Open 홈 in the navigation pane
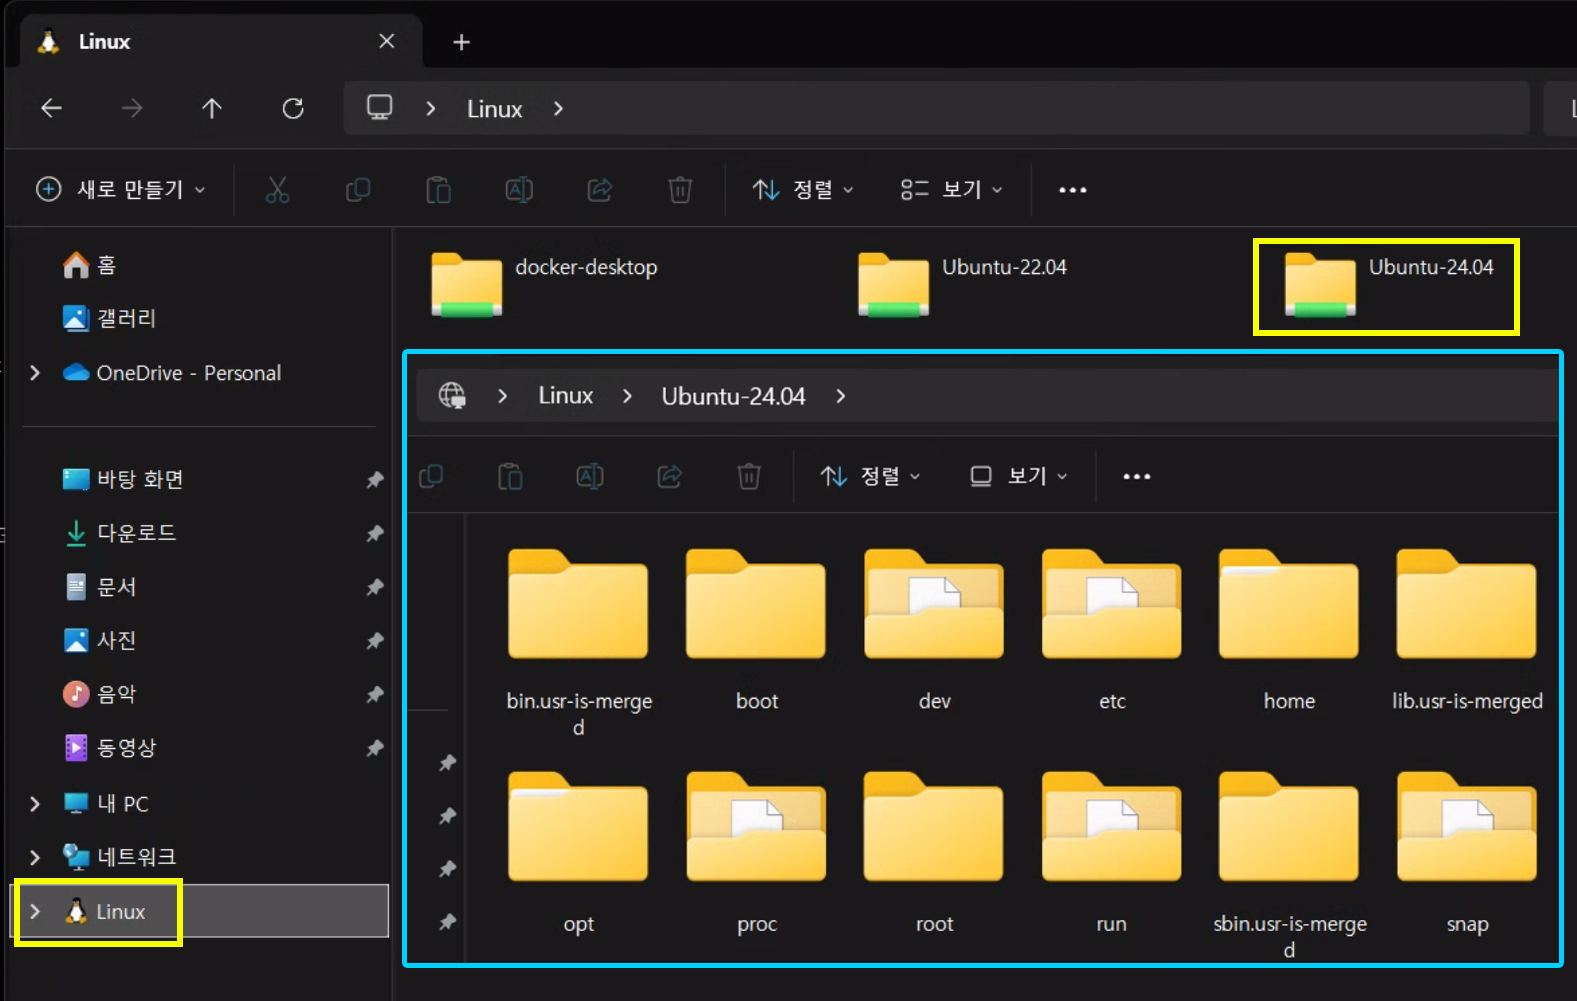 click(x=89, y=265)
